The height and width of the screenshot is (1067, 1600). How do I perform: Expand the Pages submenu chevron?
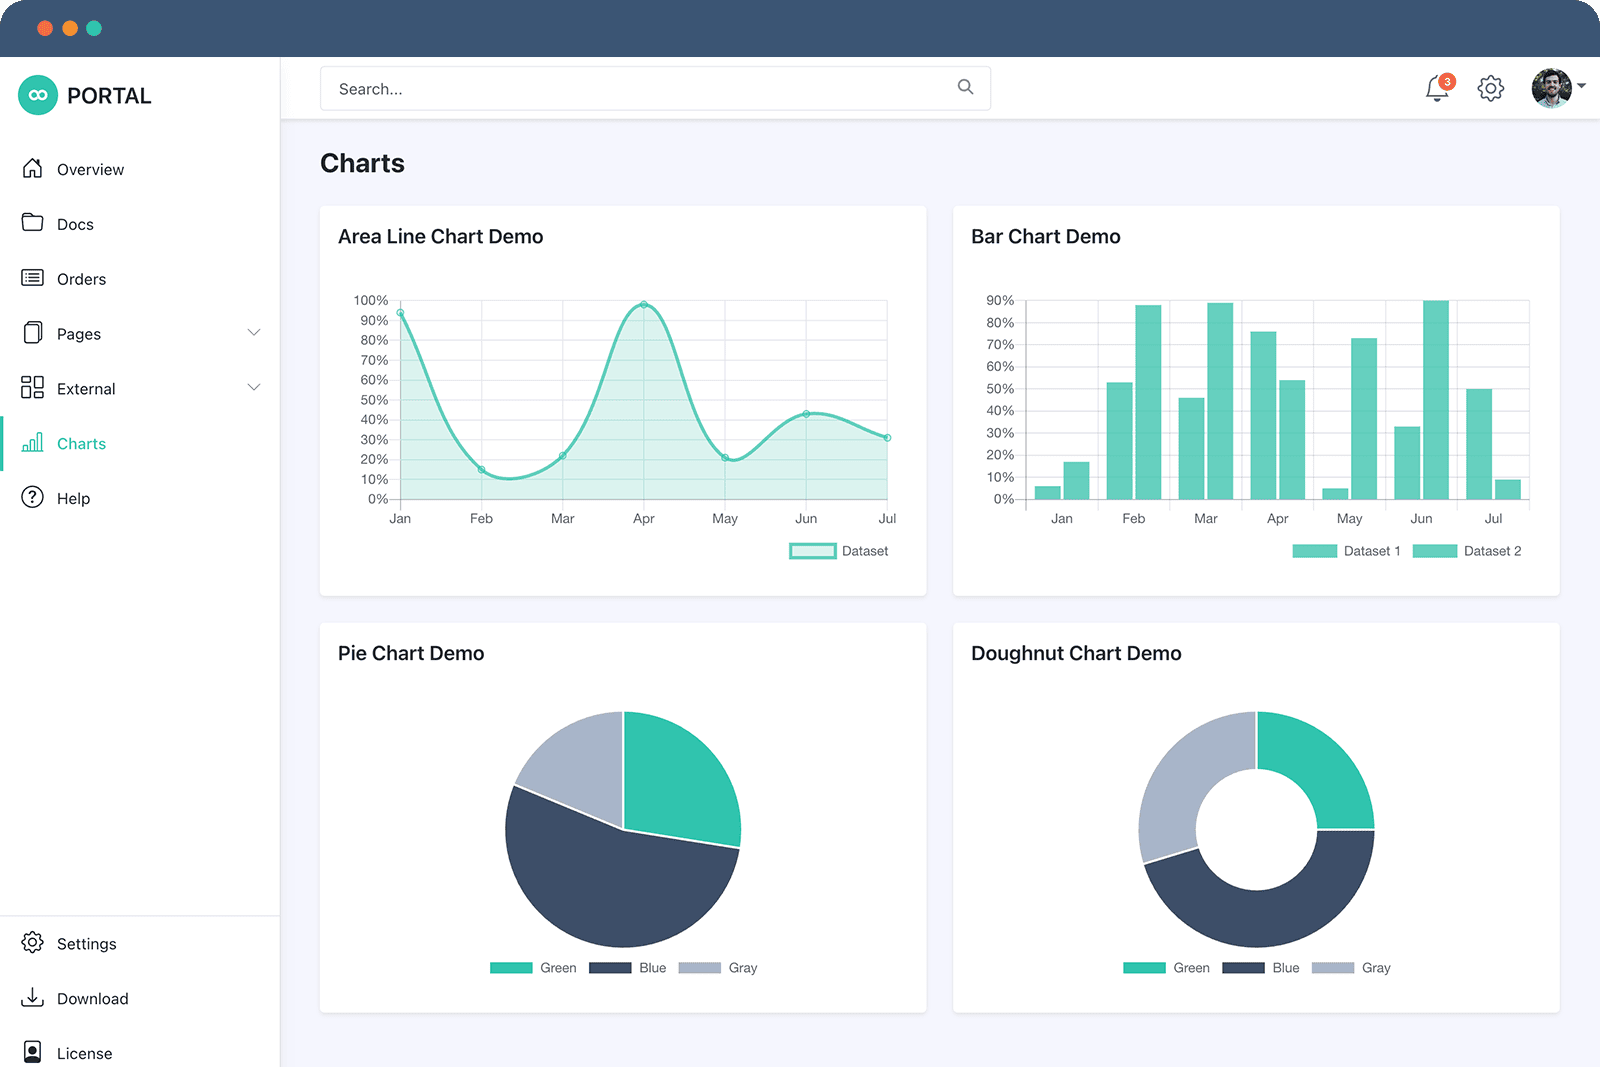click(254, 332)
